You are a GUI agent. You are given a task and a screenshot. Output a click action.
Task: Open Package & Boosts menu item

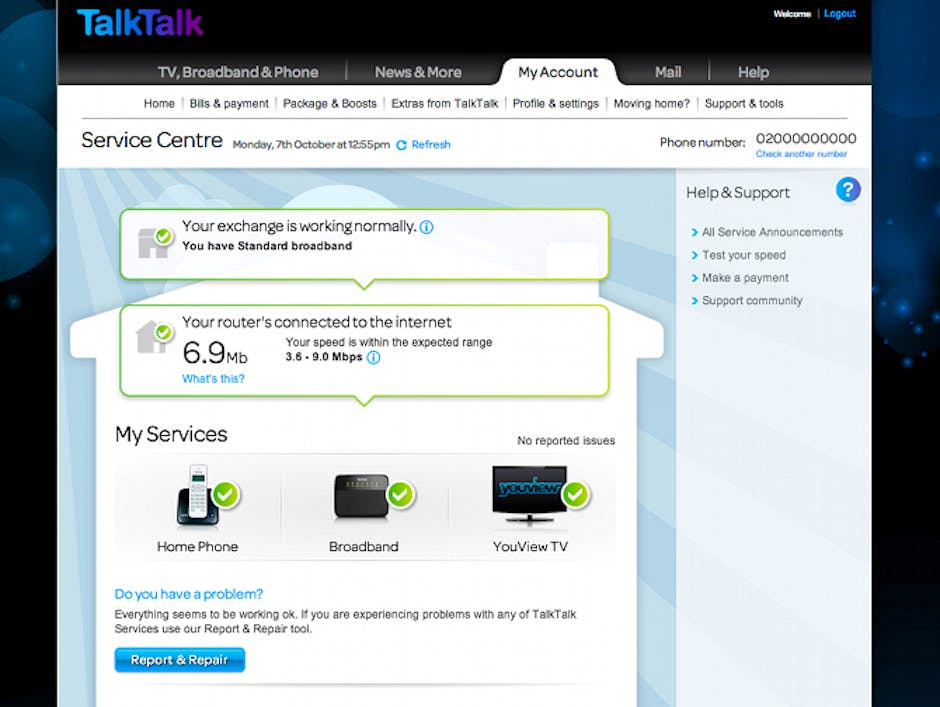pyautogui.click(x=329, y=103)
